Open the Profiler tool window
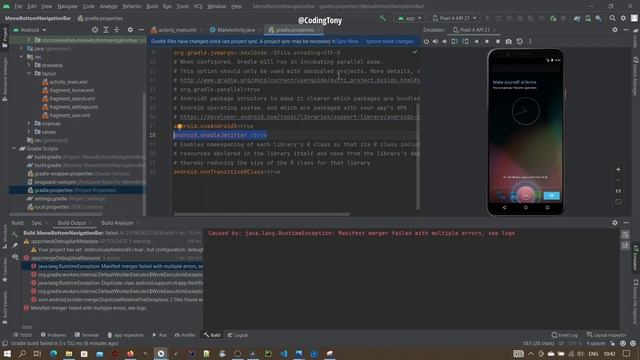Image resolution: width=640 pixels, height=360 pixels. [185, 335]
